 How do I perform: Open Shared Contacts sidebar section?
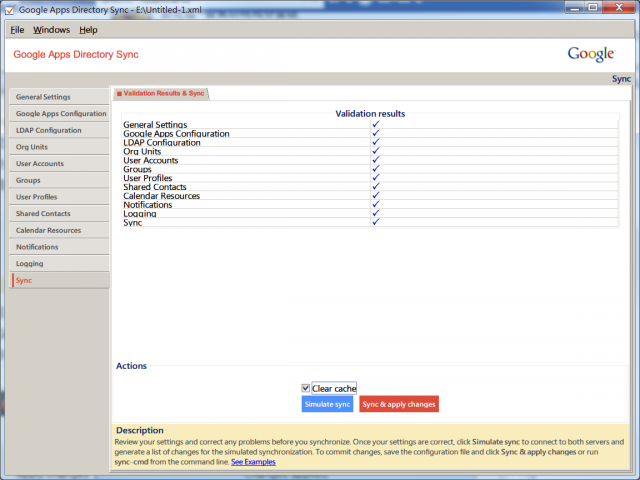coord(59,213)
